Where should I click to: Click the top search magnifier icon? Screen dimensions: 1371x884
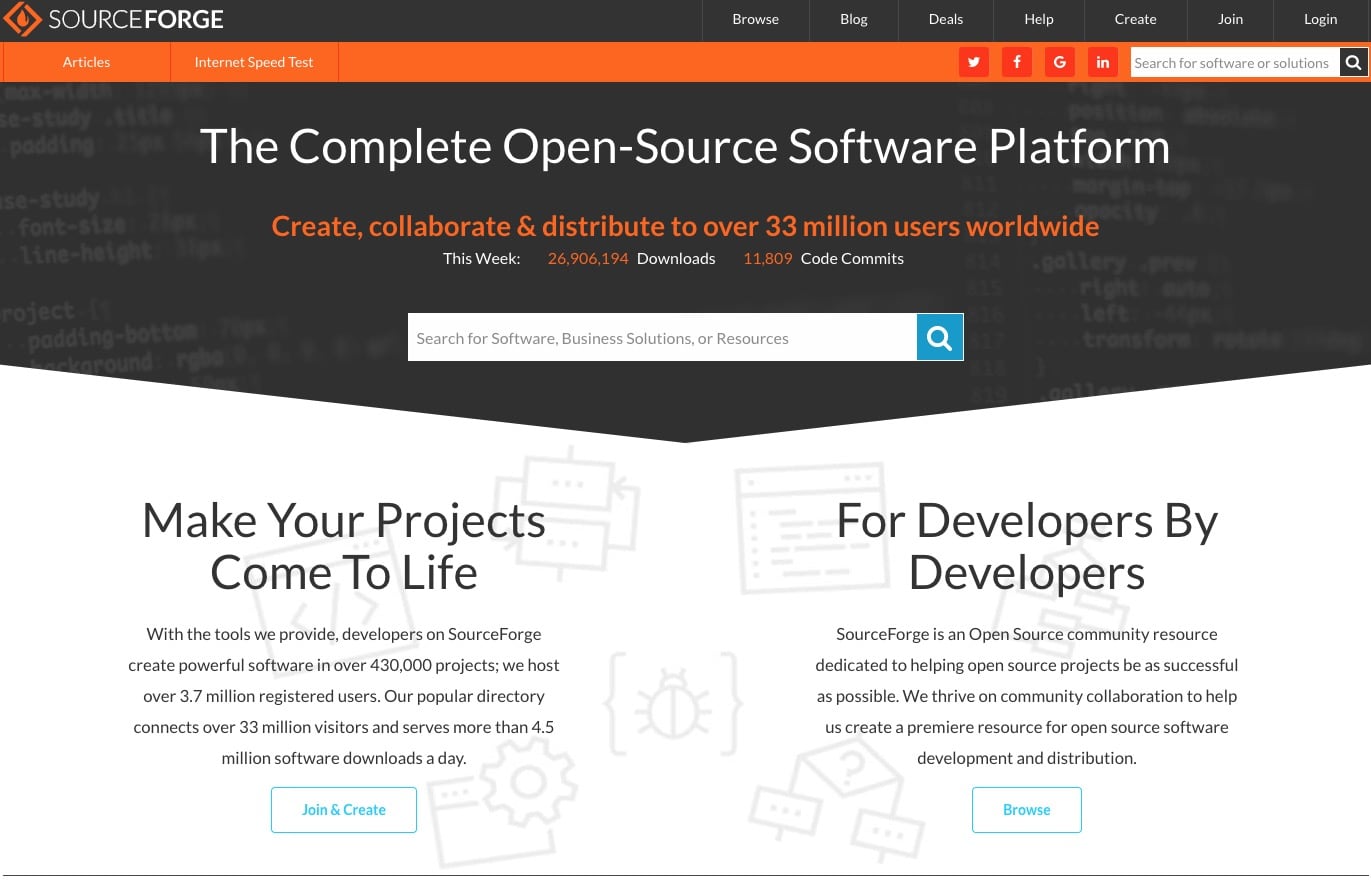click(x=1353, y=62)
